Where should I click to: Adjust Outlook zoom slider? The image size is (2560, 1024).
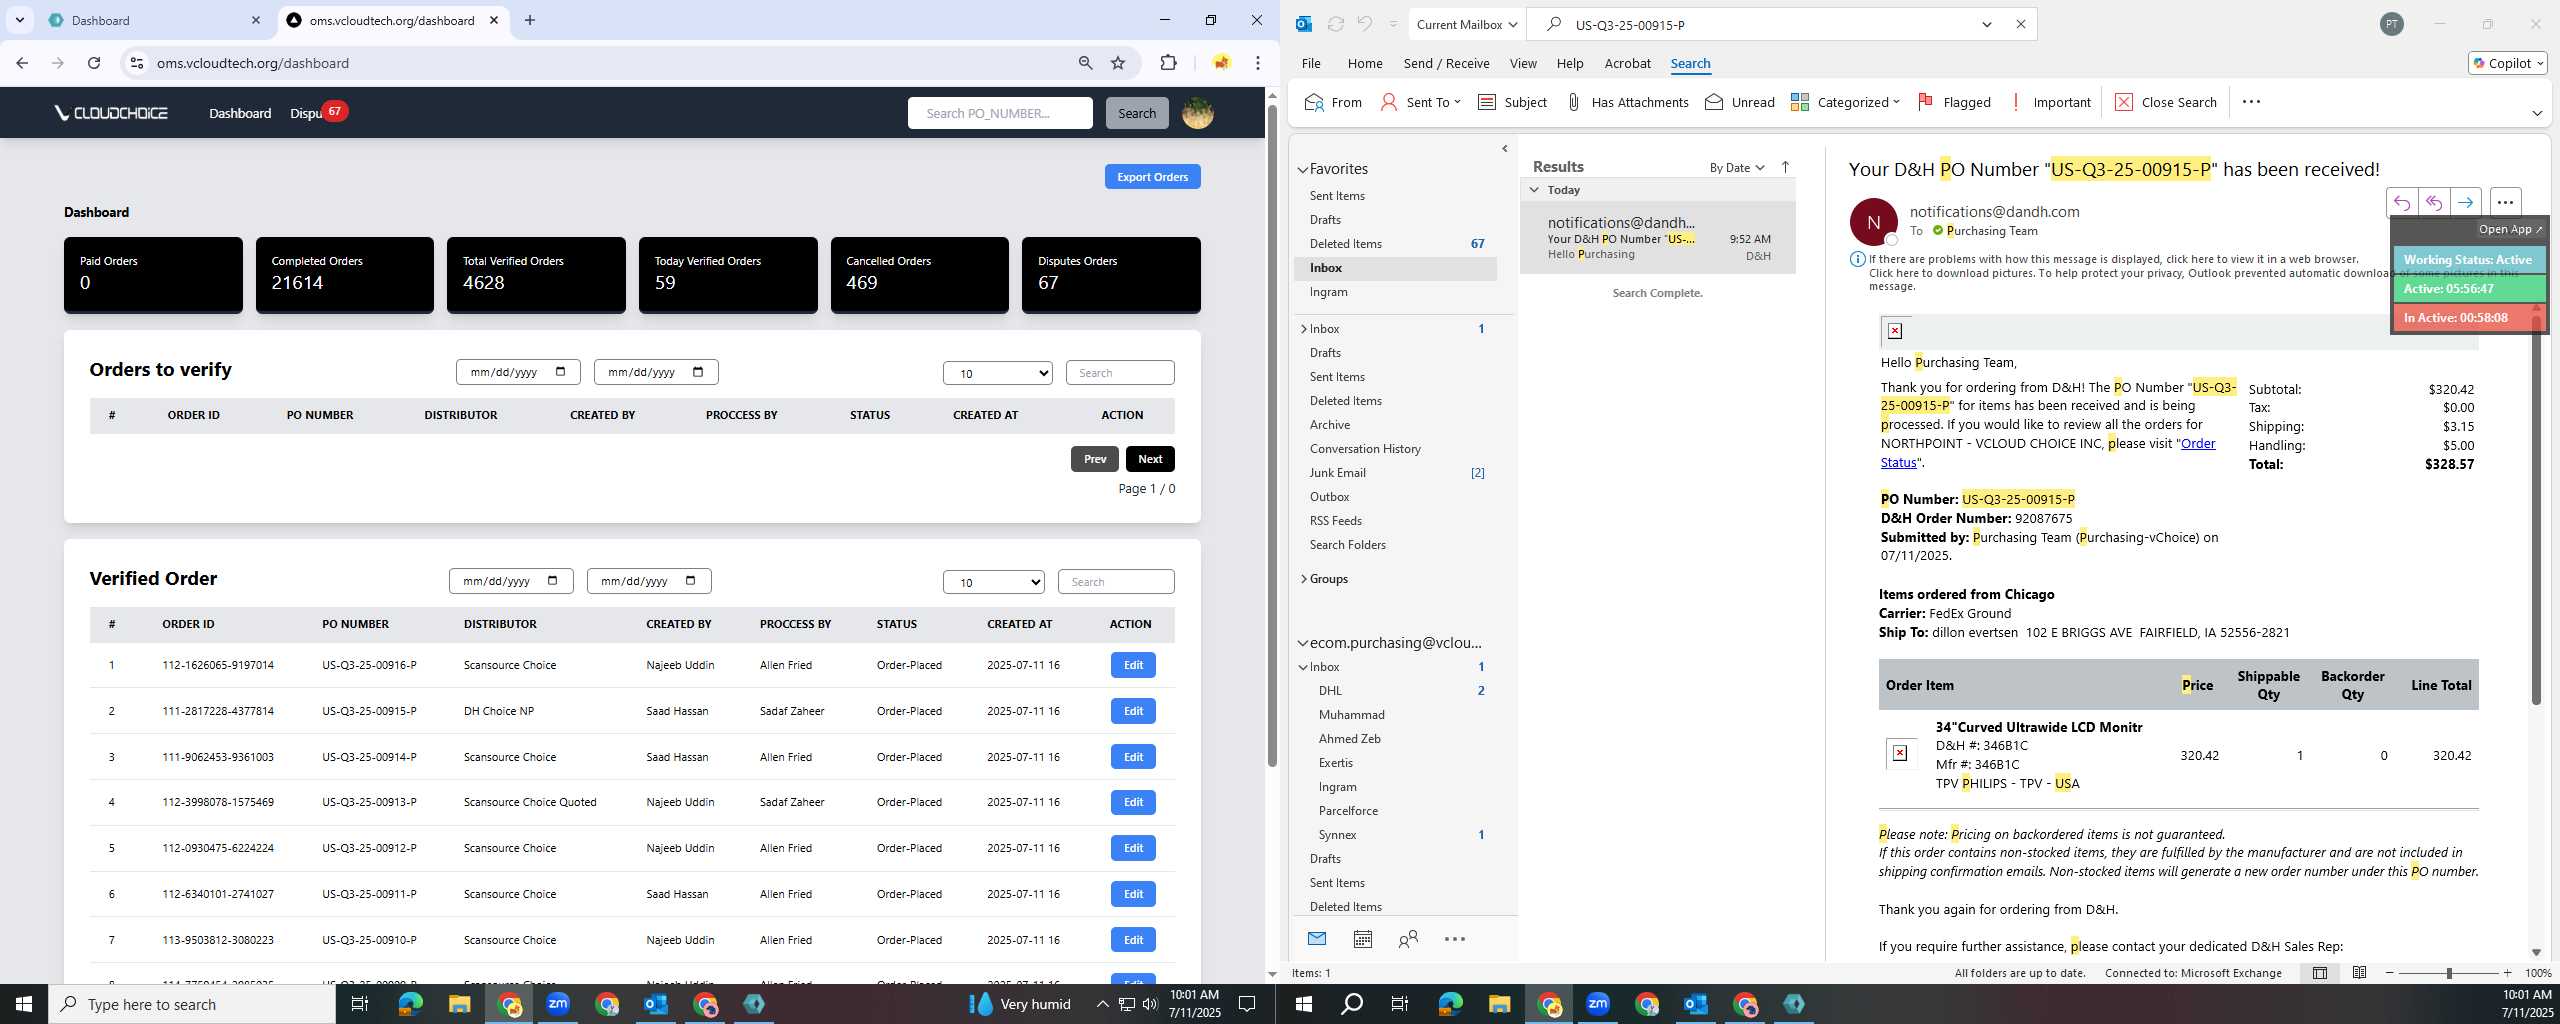2449,973
